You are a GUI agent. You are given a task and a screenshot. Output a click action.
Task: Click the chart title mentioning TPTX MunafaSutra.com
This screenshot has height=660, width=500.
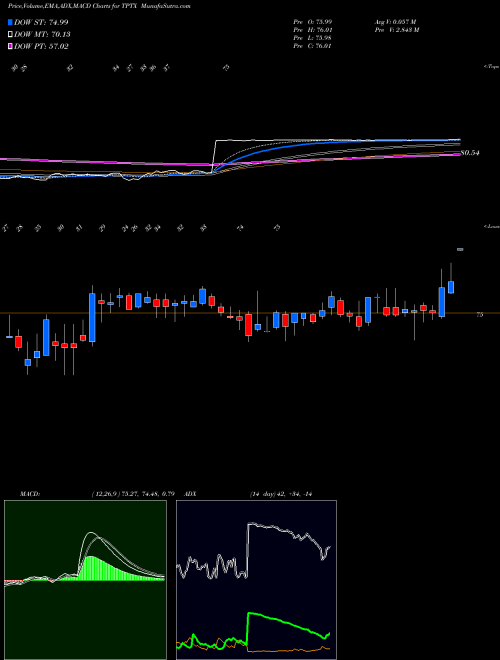100,6
